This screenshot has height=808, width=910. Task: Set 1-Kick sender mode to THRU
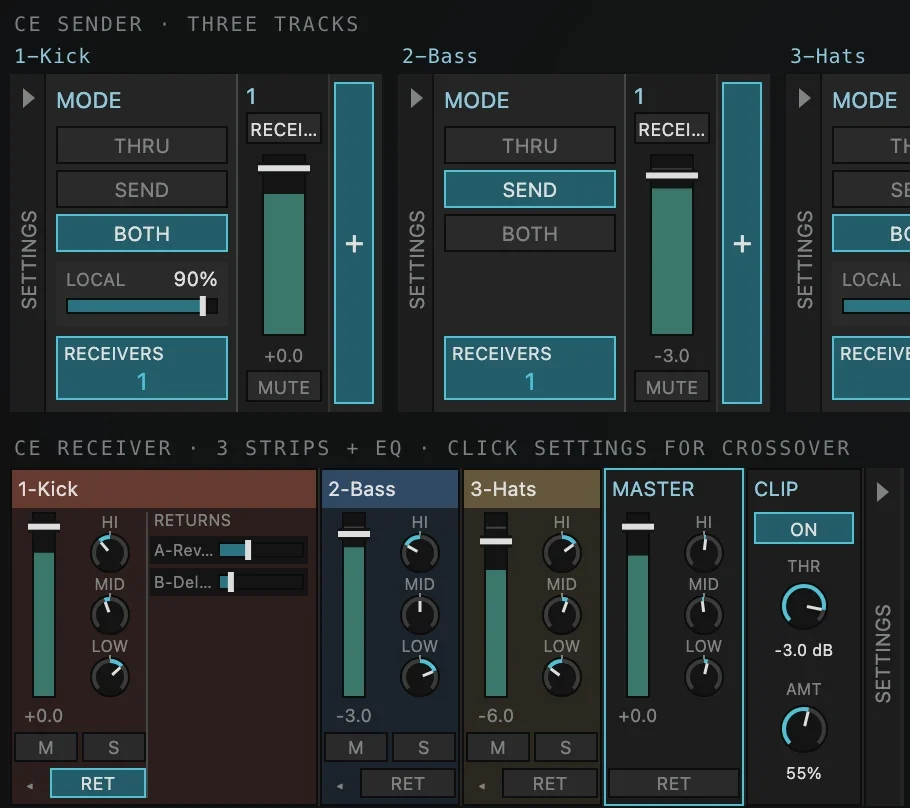[x=142, y=145]
